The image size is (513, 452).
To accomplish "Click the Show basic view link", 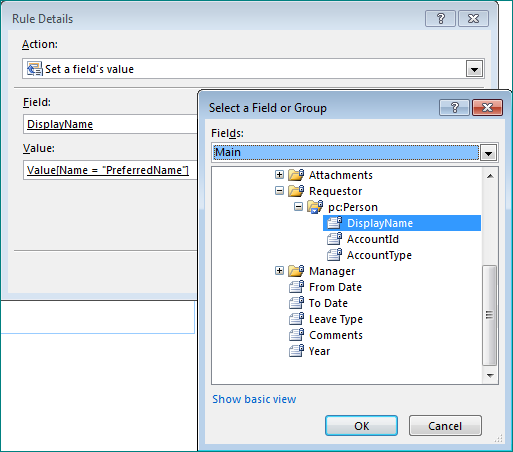I will 254,399.
